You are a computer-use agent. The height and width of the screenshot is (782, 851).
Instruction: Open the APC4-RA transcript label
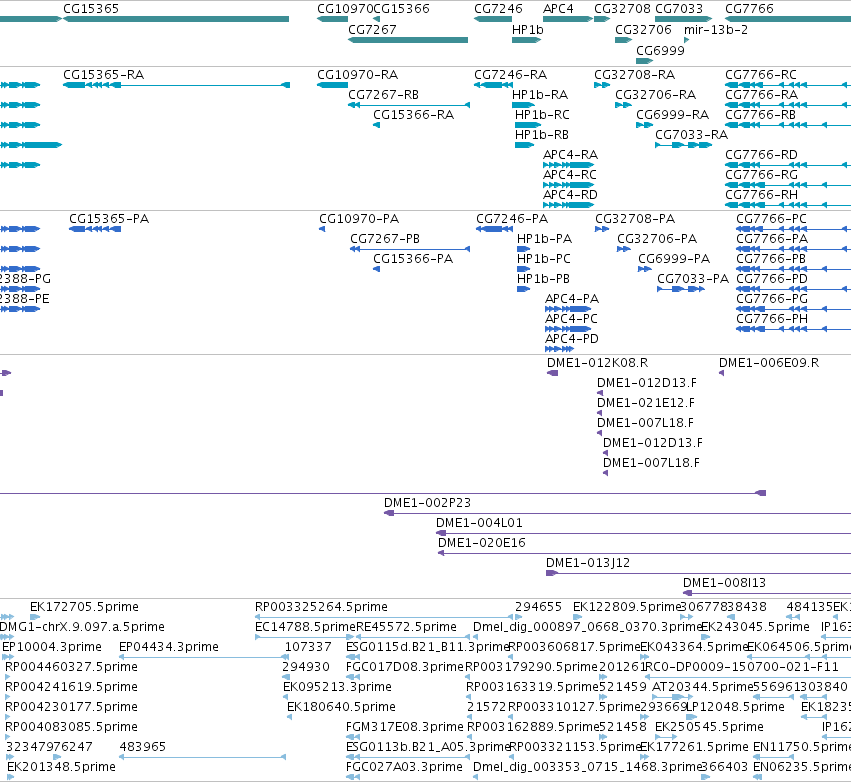(x=570, y=155)
